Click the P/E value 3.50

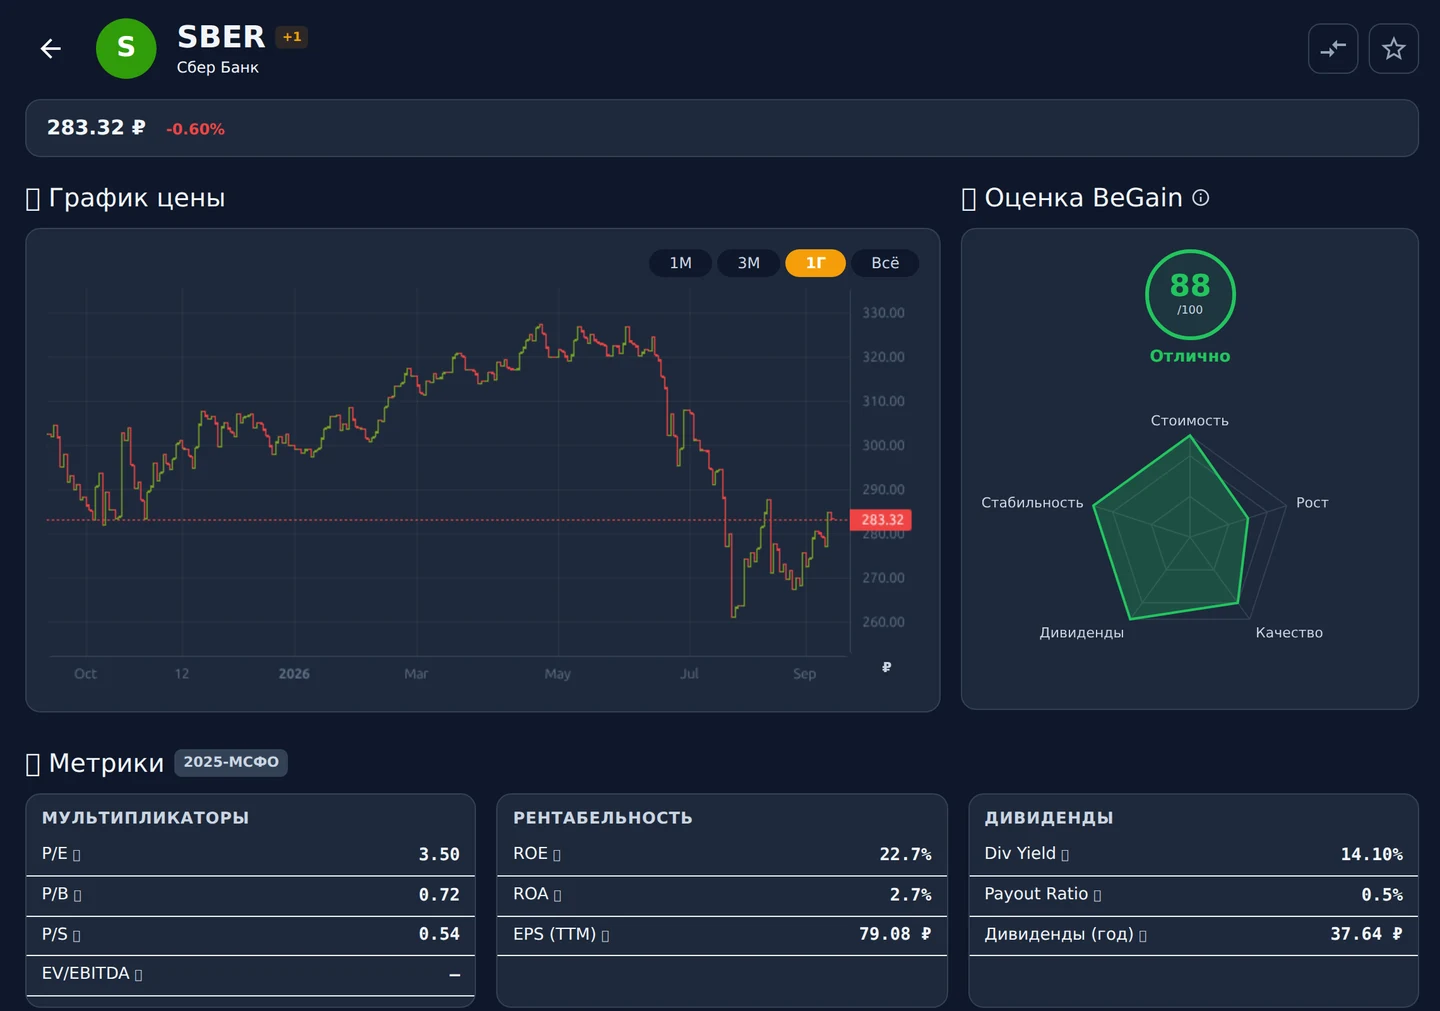[x=439, y=854]
